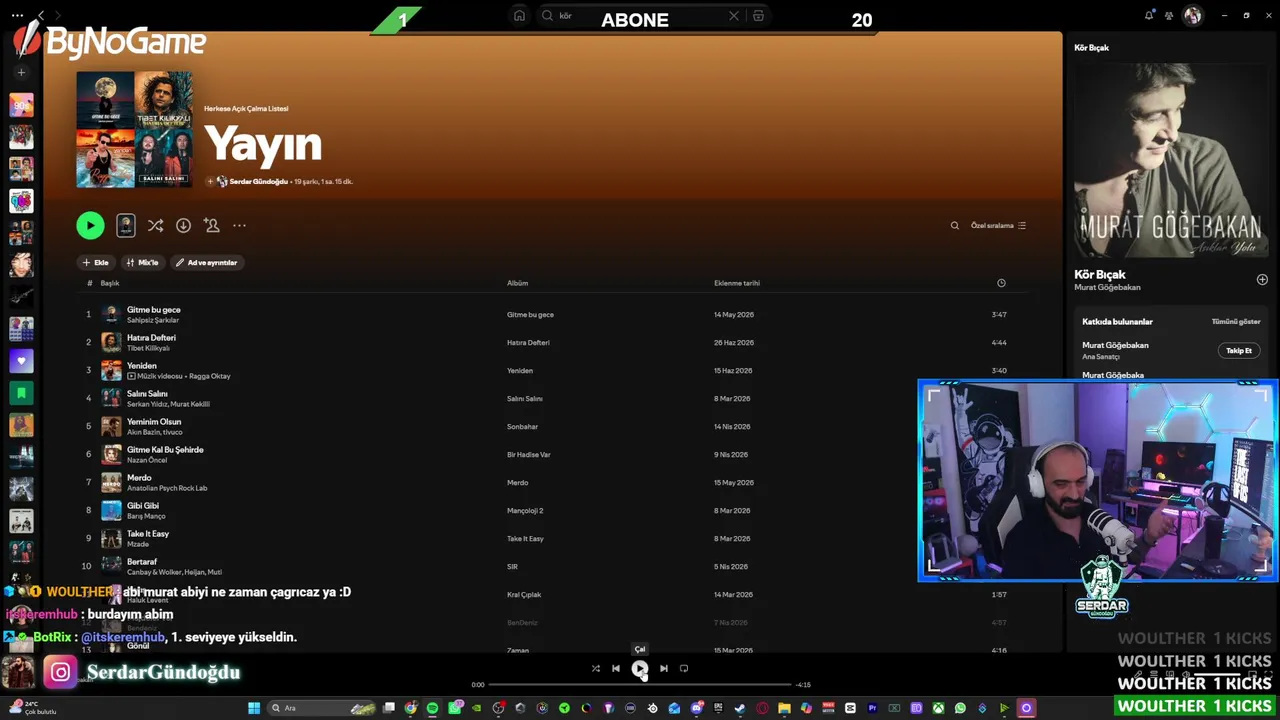This screenshot has width=1280, height=720.
Task: Open the album Mançoloji 2
Action: [x=525, y=511]
